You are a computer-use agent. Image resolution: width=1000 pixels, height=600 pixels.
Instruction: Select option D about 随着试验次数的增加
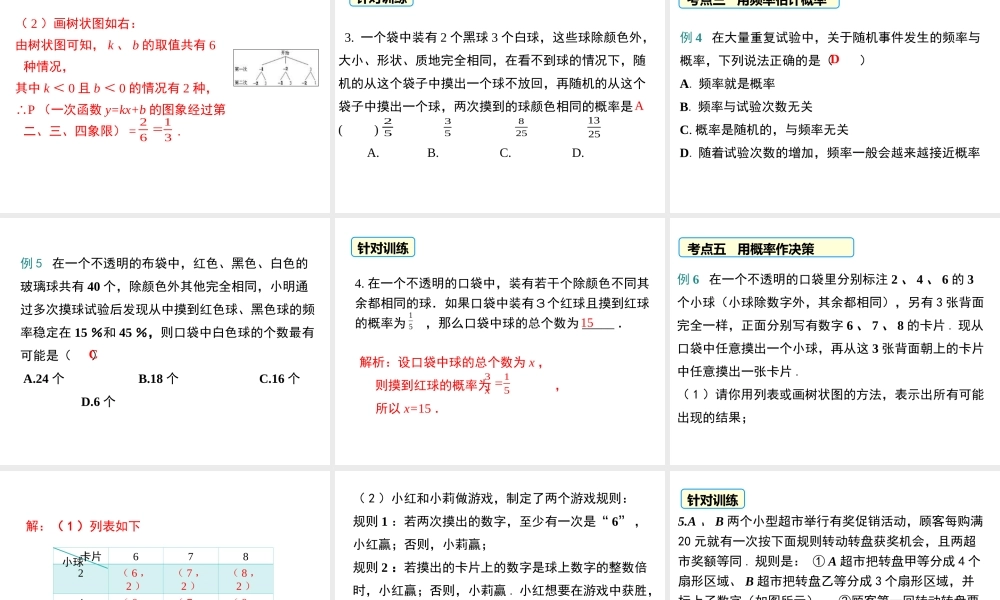(x=830, y=153)
